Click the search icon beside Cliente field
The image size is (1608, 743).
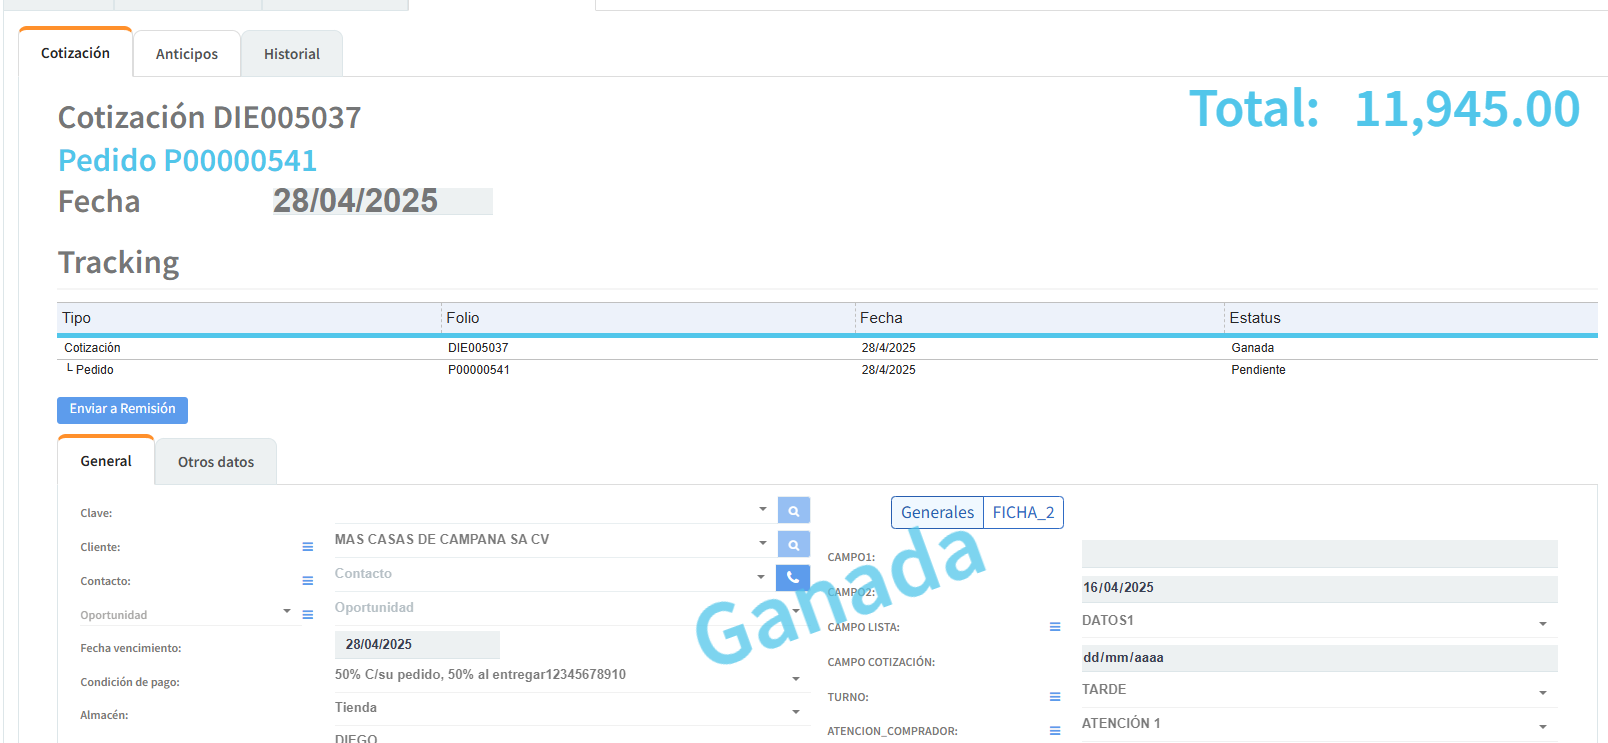click(x=793, y=545)
